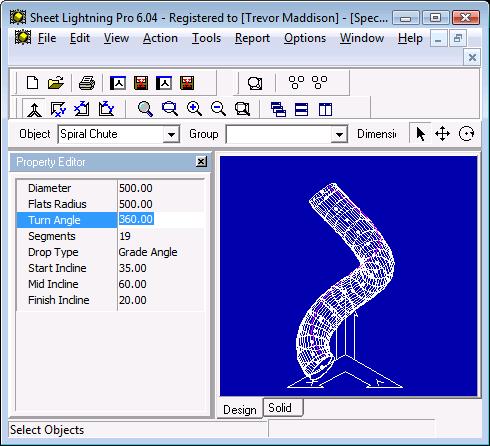Open the Help menu
The height and width of the screenshot is (446, 490).
[x=410, y=38]
